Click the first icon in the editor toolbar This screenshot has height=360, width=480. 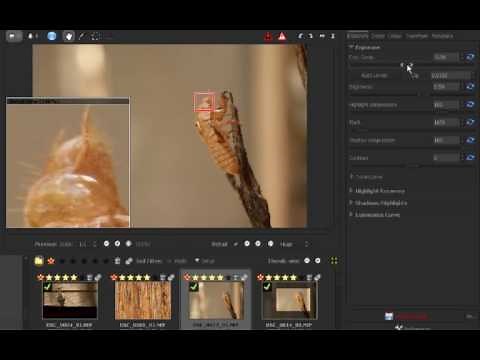pyautogui.click(x=13, y=36)
